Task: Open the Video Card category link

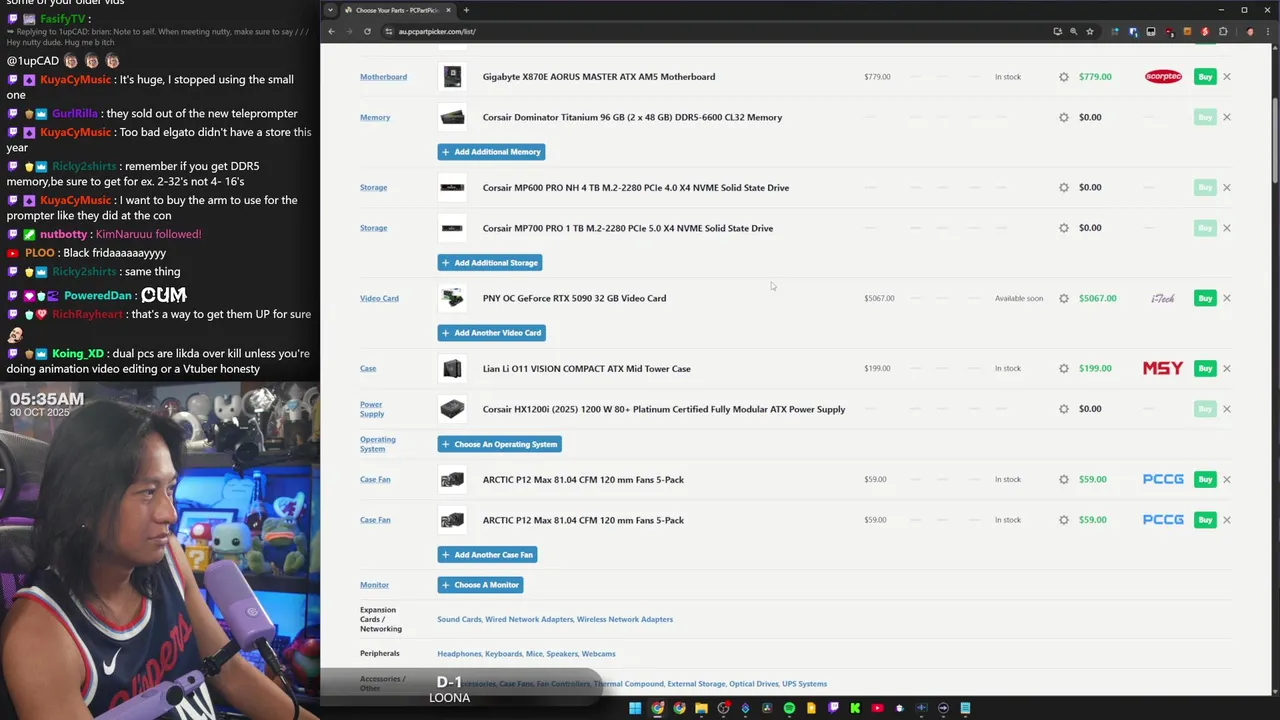Action: [x=379, y=298]
